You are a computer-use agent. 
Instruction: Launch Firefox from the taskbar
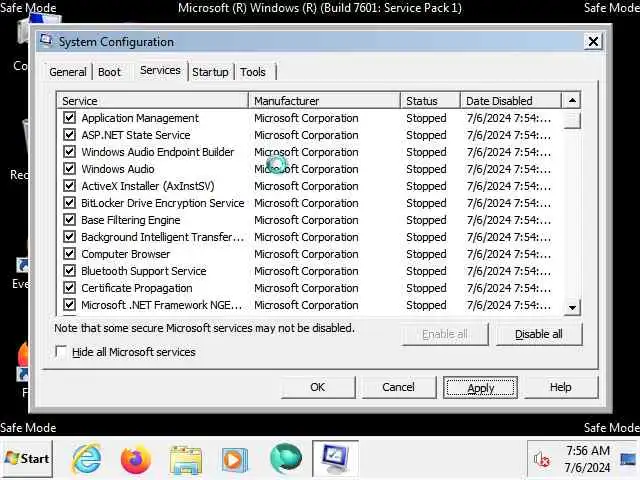136,459
